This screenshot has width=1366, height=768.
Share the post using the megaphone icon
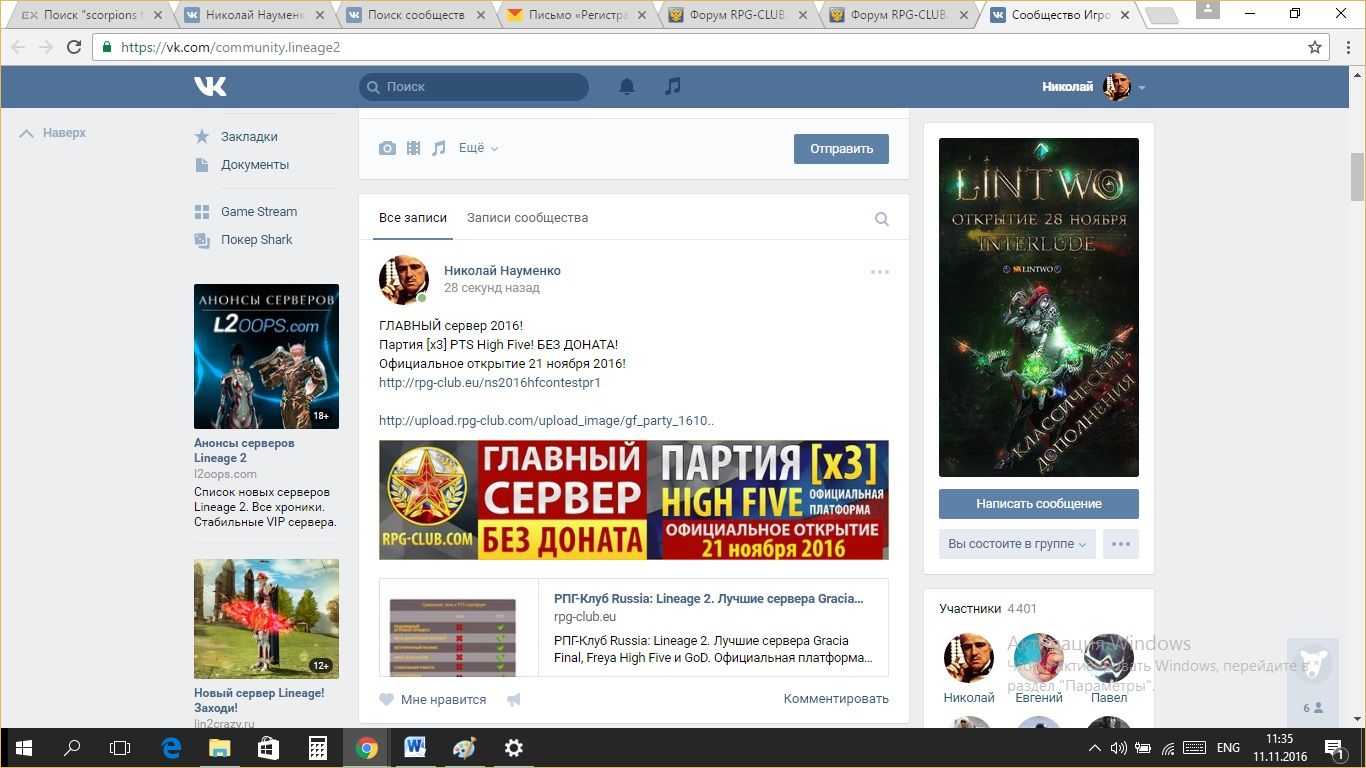click(x=514, y=700)
